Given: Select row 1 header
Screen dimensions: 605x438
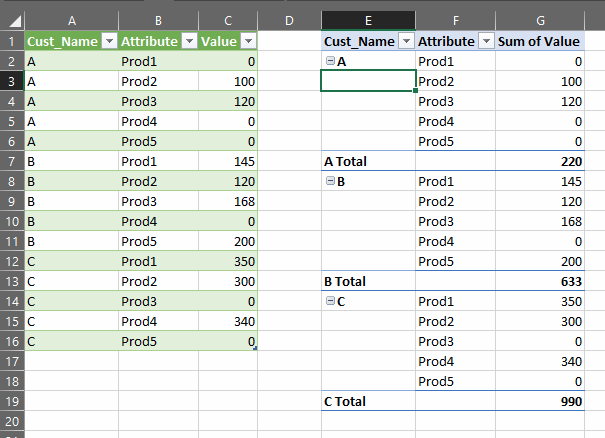Looking at the screenshot, I should [x=12, y=41].
